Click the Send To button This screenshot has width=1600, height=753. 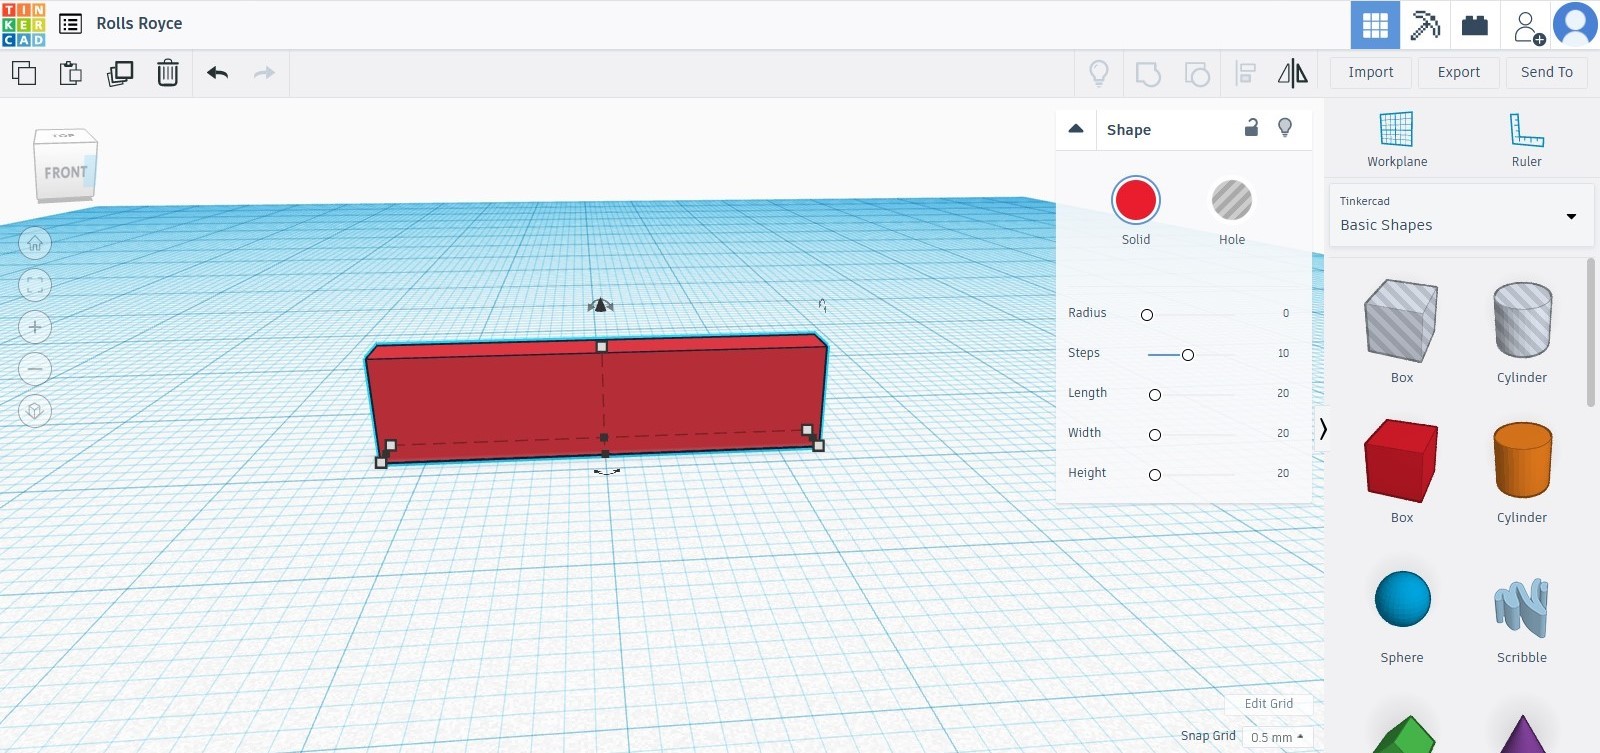1547,73
